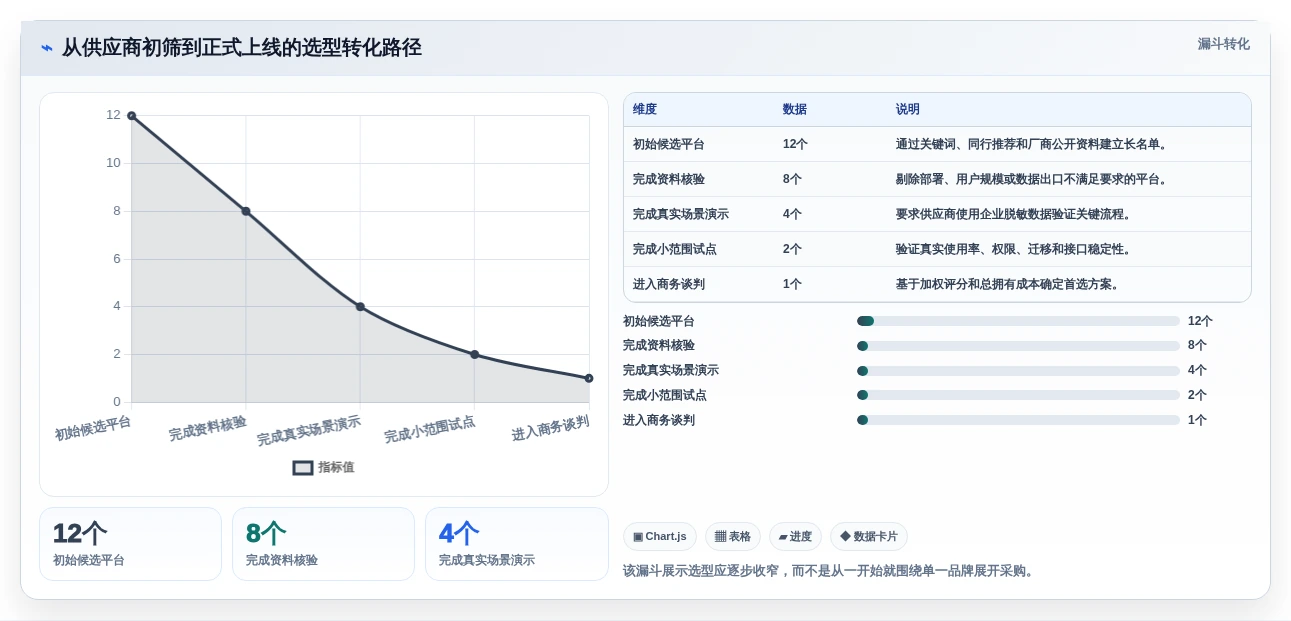This screenshot has width=1291, height=621.
Task: Click the chart data point for 进入商务谈判
Action: [589, 378]
